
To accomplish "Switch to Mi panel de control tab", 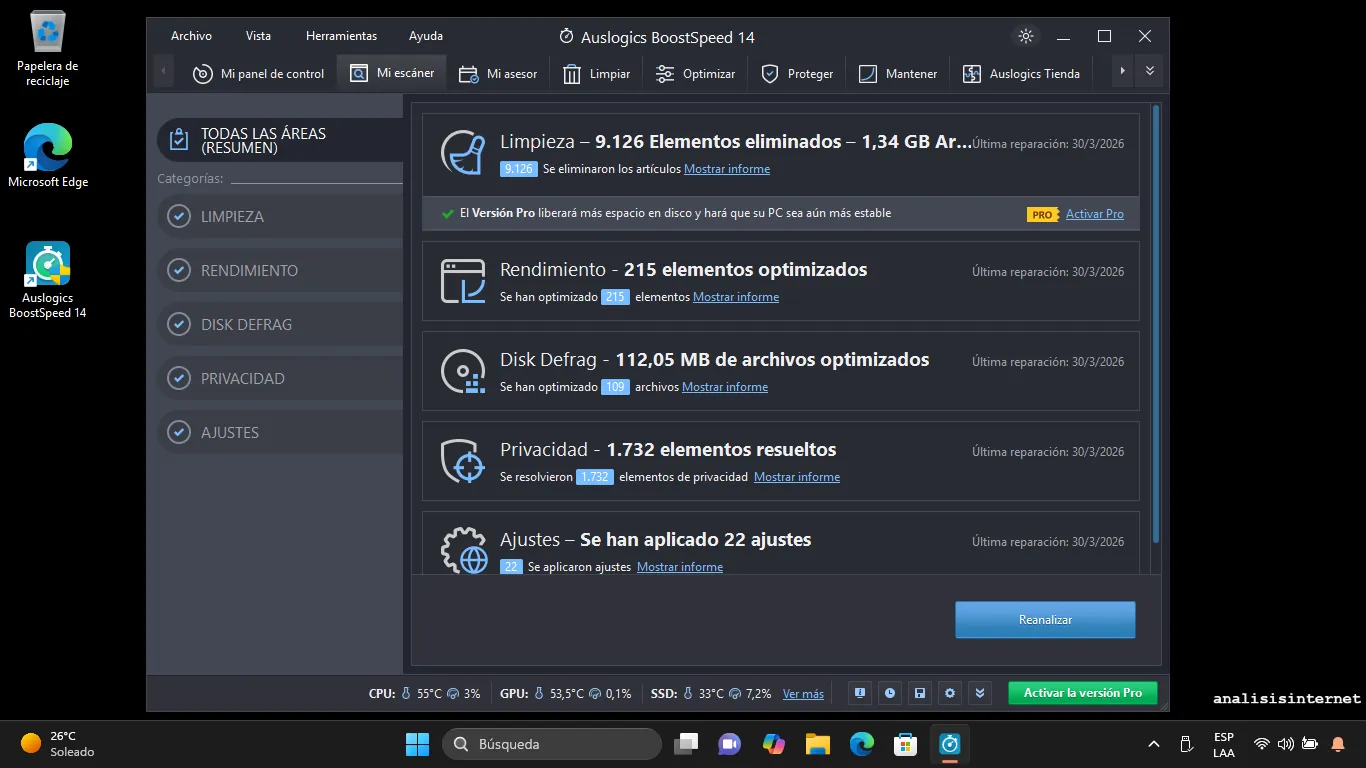I will pyautogui.click(x=258, y=73).
